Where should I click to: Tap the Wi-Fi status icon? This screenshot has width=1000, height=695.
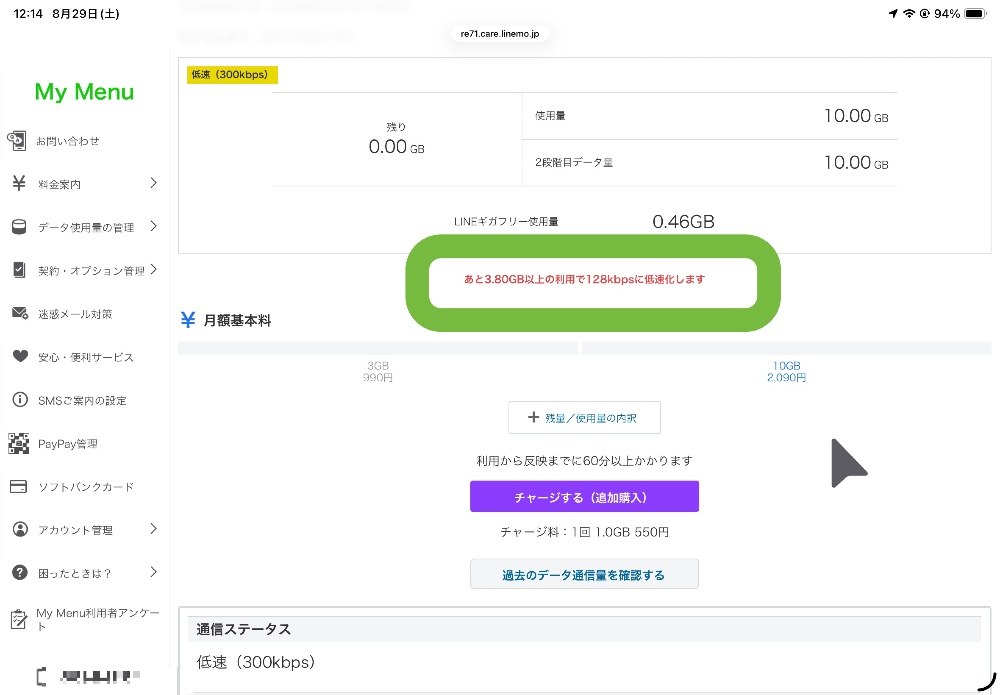click(909, 13)
